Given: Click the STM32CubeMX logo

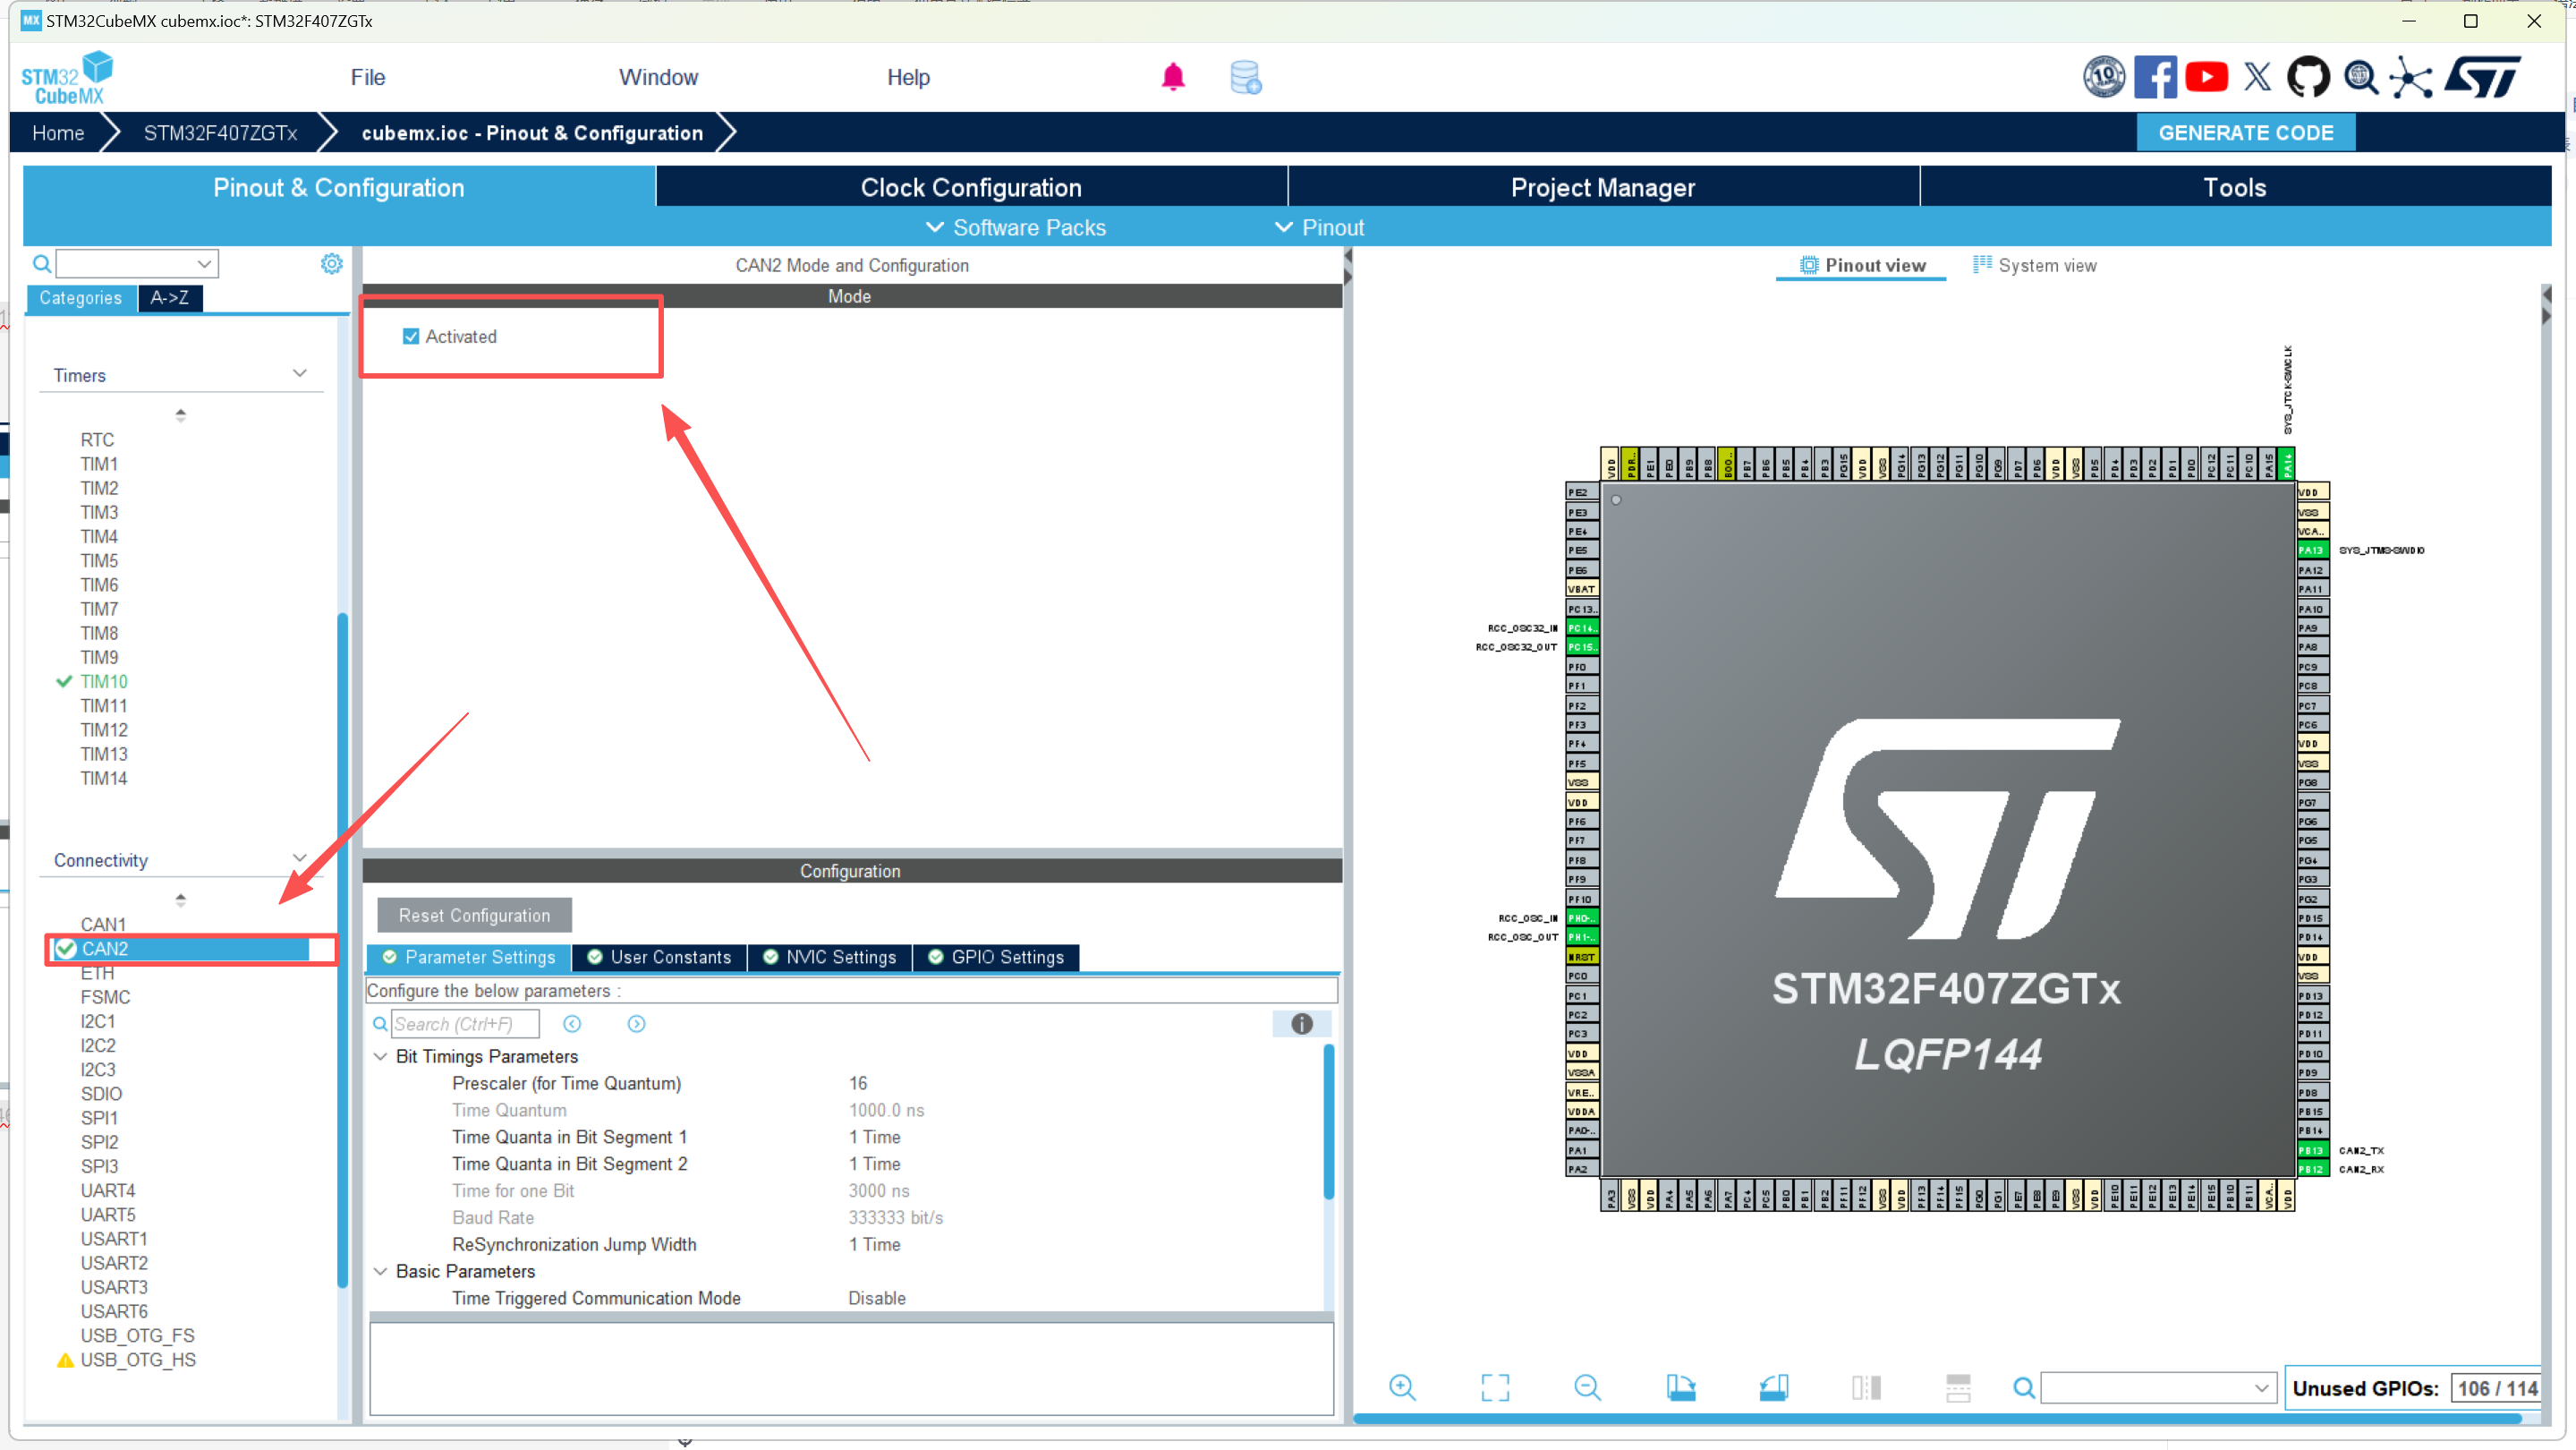Looking at the screenshot, I should [67, 78].
